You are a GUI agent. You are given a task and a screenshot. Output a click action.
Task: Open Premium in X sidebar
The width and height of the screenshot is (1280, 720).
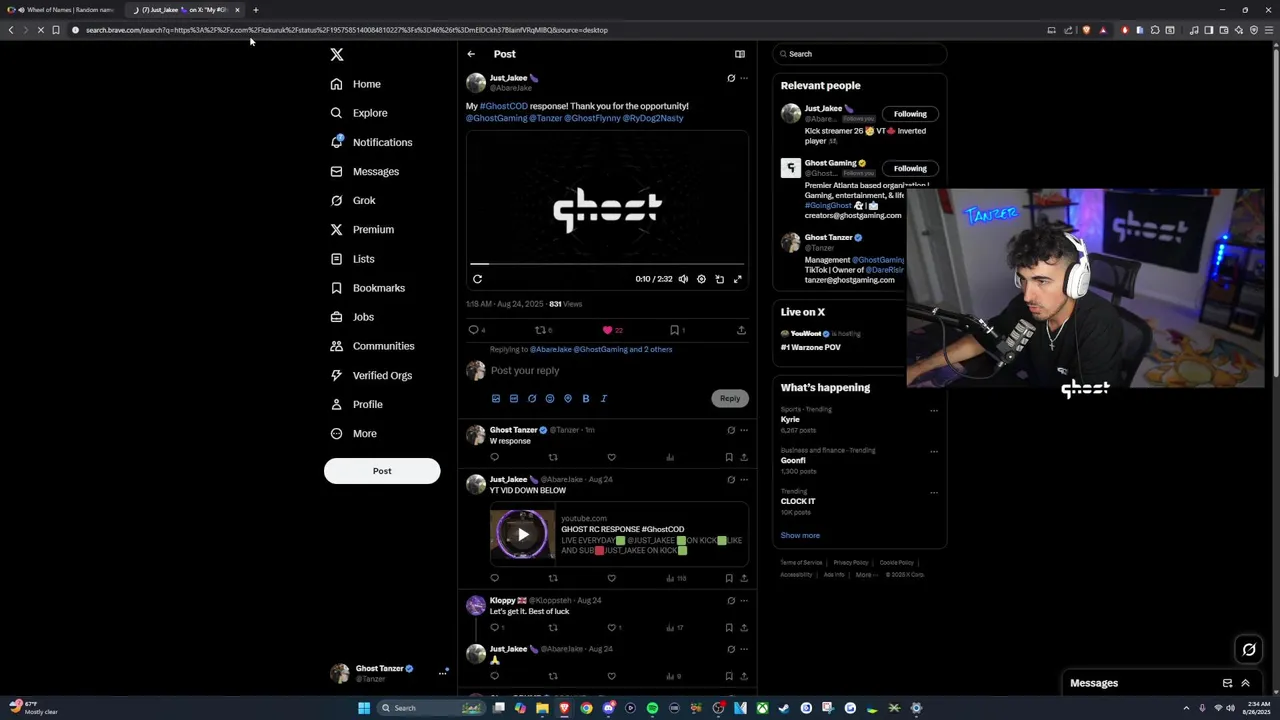pos(362,229)
